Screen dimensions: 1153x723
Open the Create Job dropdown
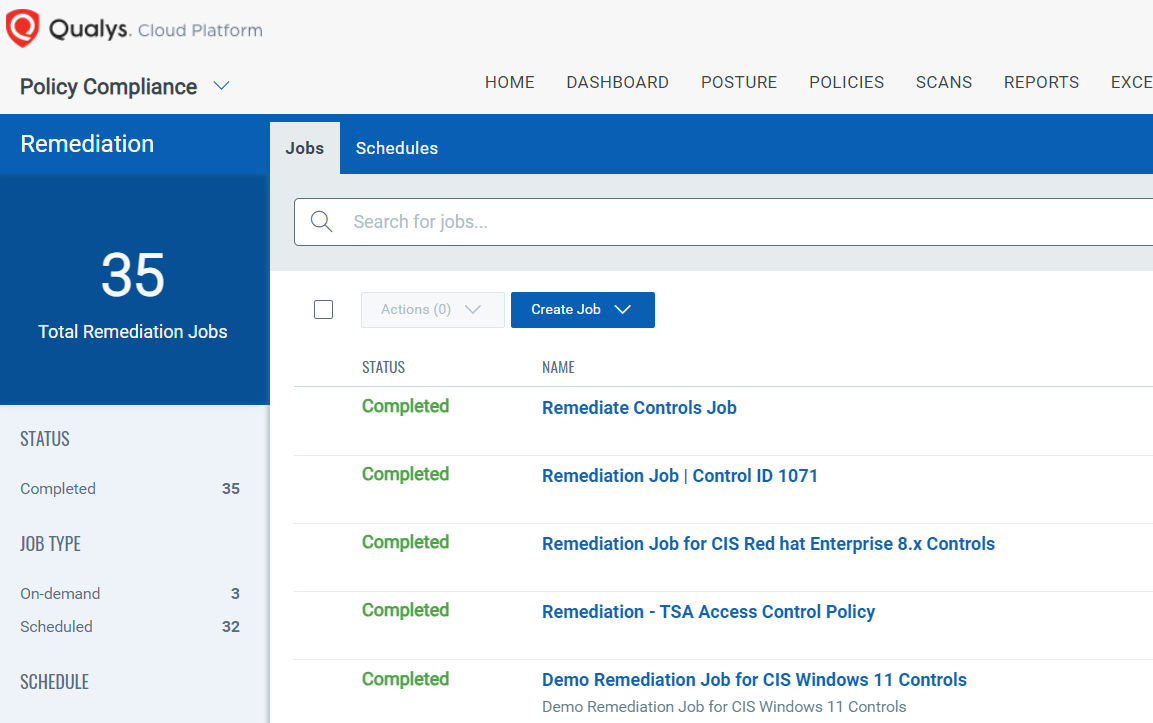[x=582, y=310]
